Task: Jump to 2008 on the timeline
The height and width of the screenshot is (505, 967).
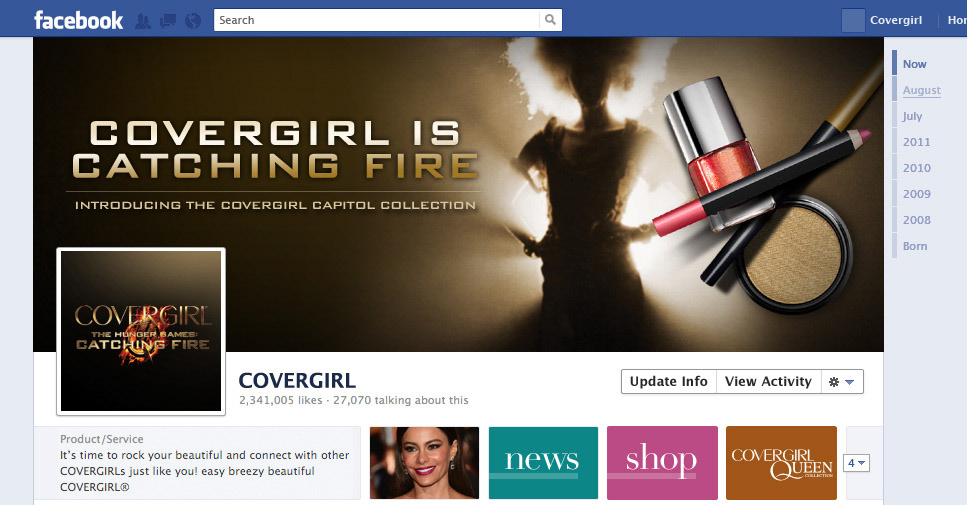Action: click(x=916, y=220)
